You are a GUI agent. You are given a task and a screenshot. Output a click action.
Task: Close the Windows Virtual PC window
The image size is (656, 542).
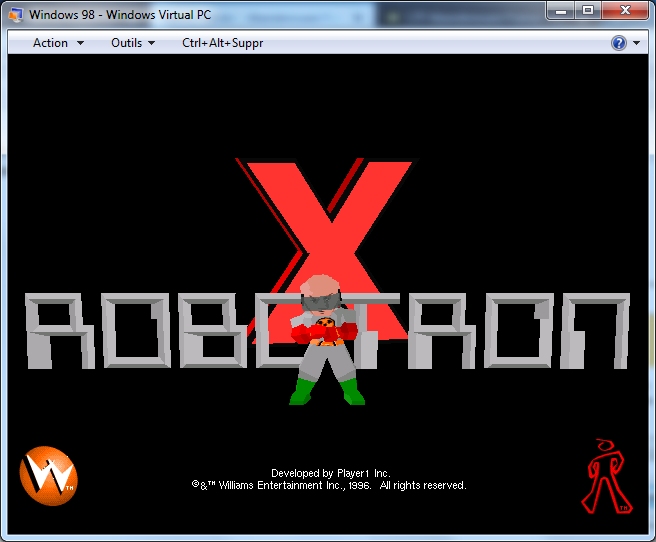(625, 10)
